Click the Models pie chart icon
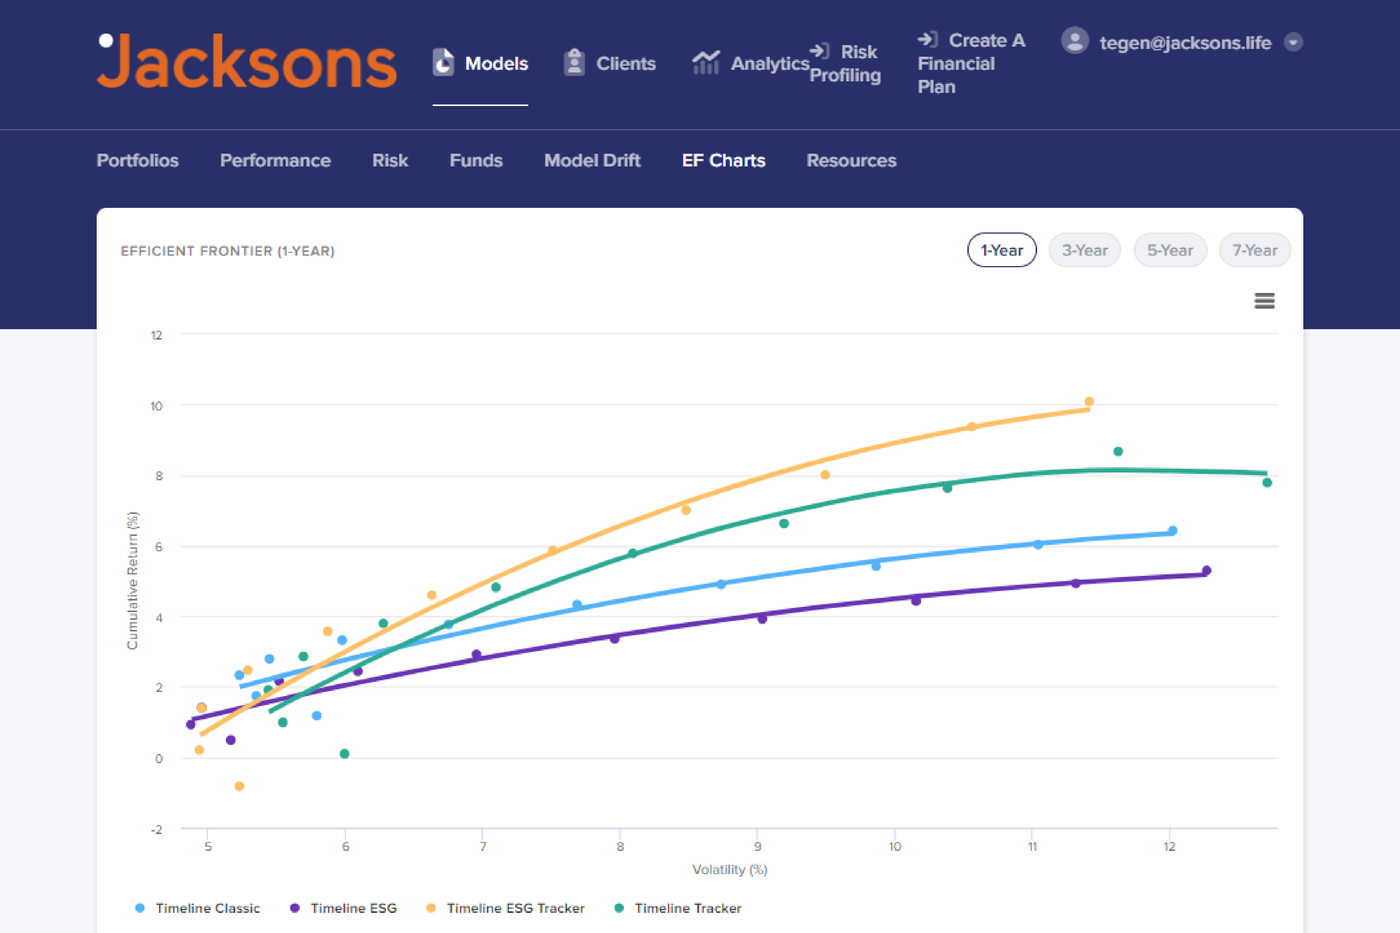The height and width of the screenshot is (933, 1400). click(x=443, y=63)
